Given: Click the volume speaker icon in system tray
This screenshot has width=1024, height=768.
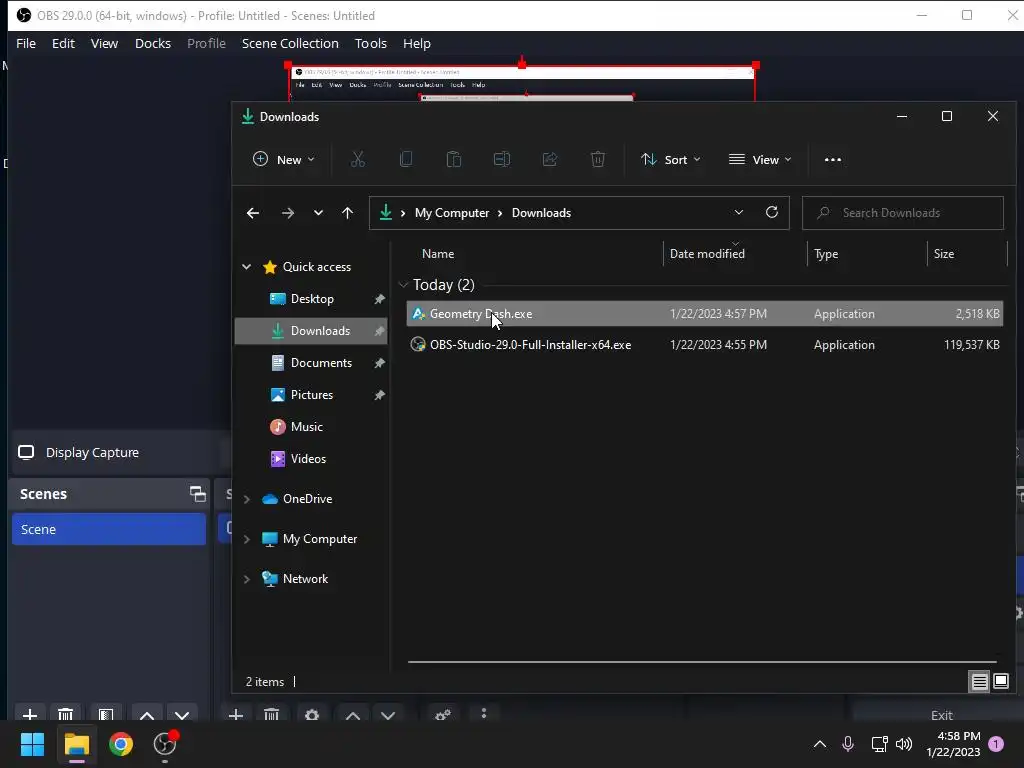Looking at the screenshot, I should click(x=904, y=744).
